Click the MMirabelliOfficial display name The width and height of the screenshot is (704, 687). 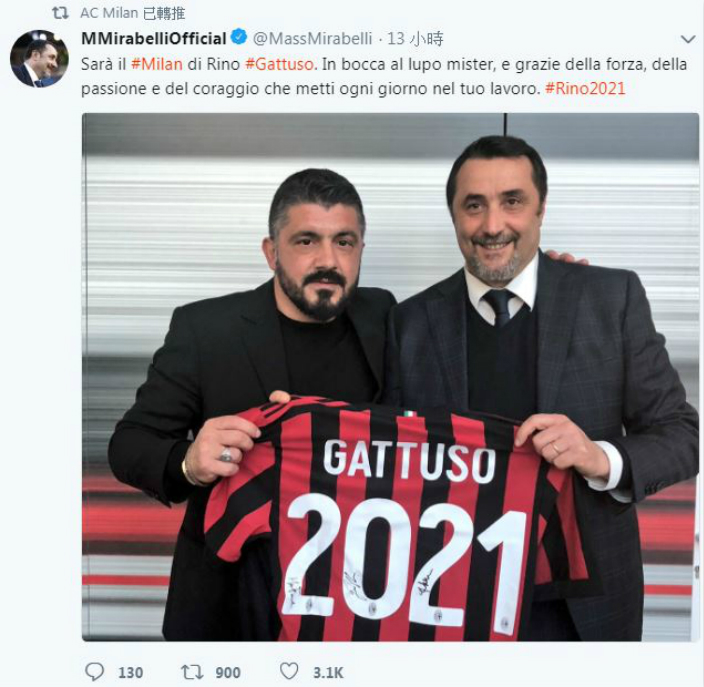click(154, 39)
